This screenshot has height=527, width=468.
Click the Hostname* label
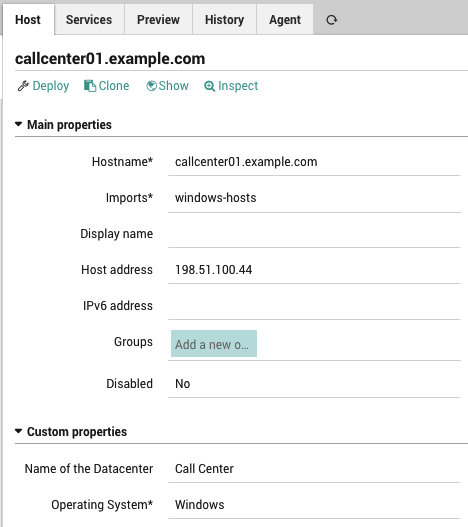(x=122, y=162)
